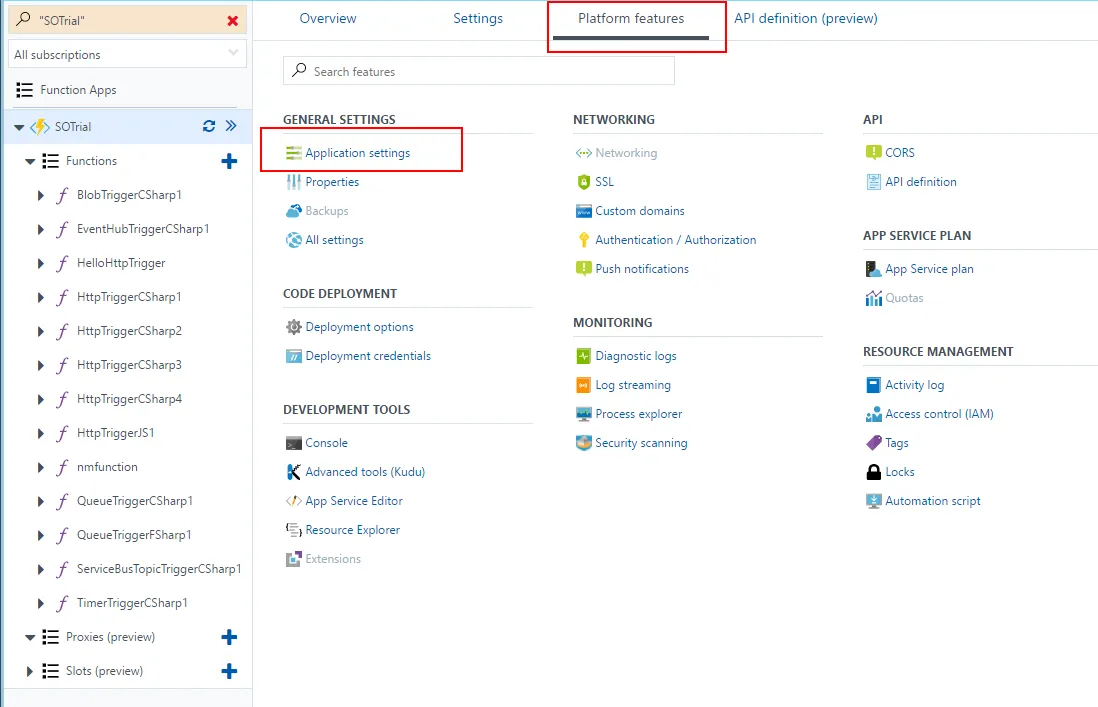The height and width of the screenshot is (707, 1098).
Task: Click the CORS icon
Action: (873, 153)
